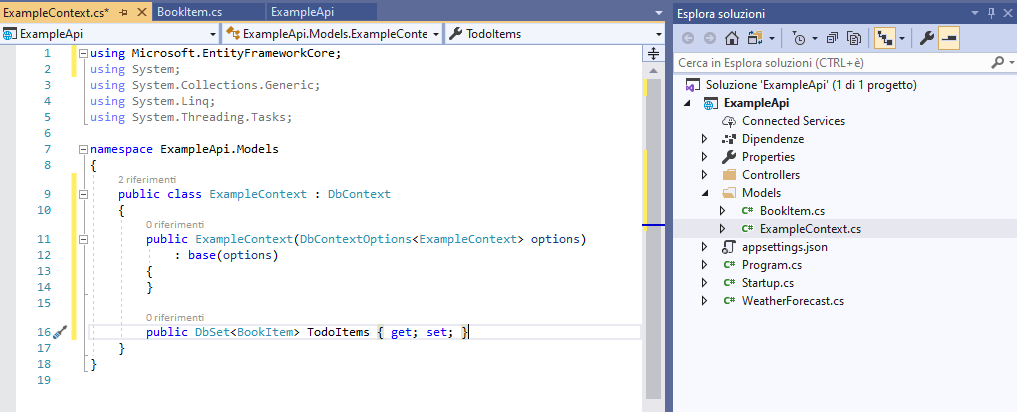Click the quick actions screwdriver icon on line 16

(x=60, y=333)
